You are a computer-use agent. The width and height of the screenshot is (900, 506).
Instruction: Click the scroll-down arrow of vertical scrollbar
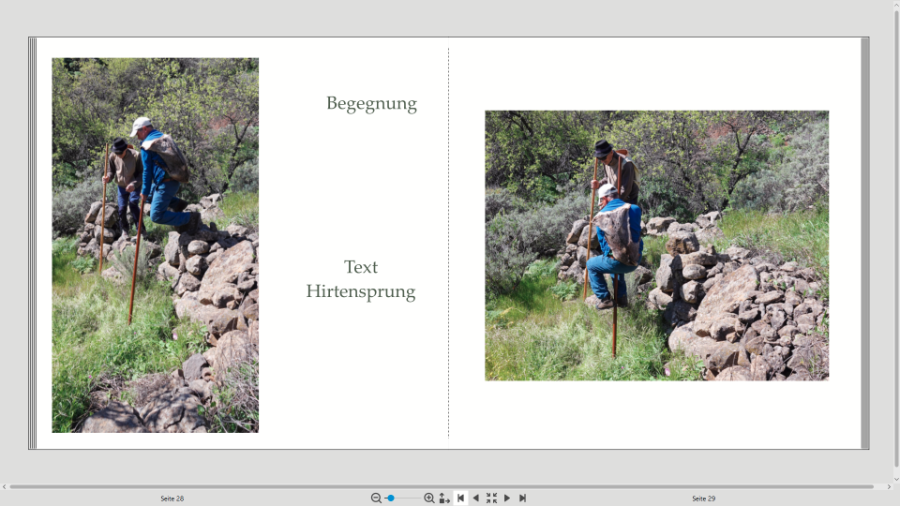pos(897,478)
